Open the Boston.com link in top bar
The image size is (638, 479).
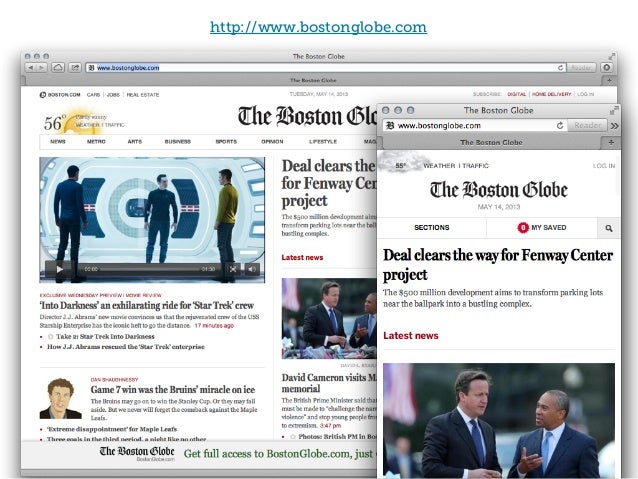pos(60,95)
